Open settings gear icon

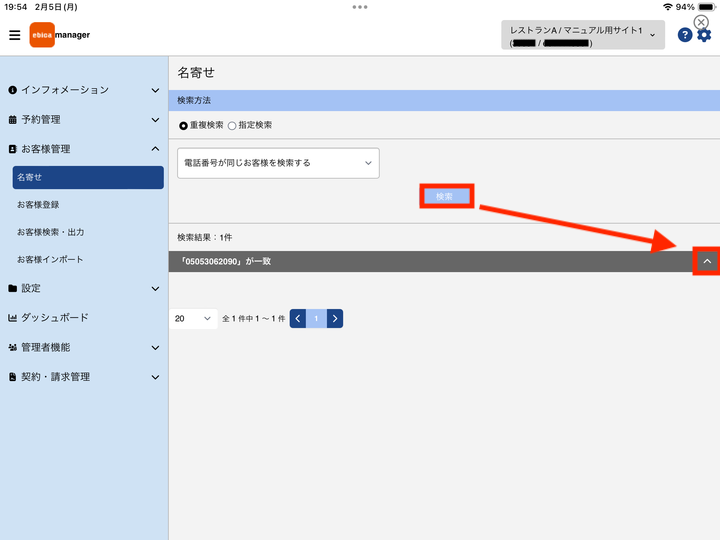tap(704, 35)
